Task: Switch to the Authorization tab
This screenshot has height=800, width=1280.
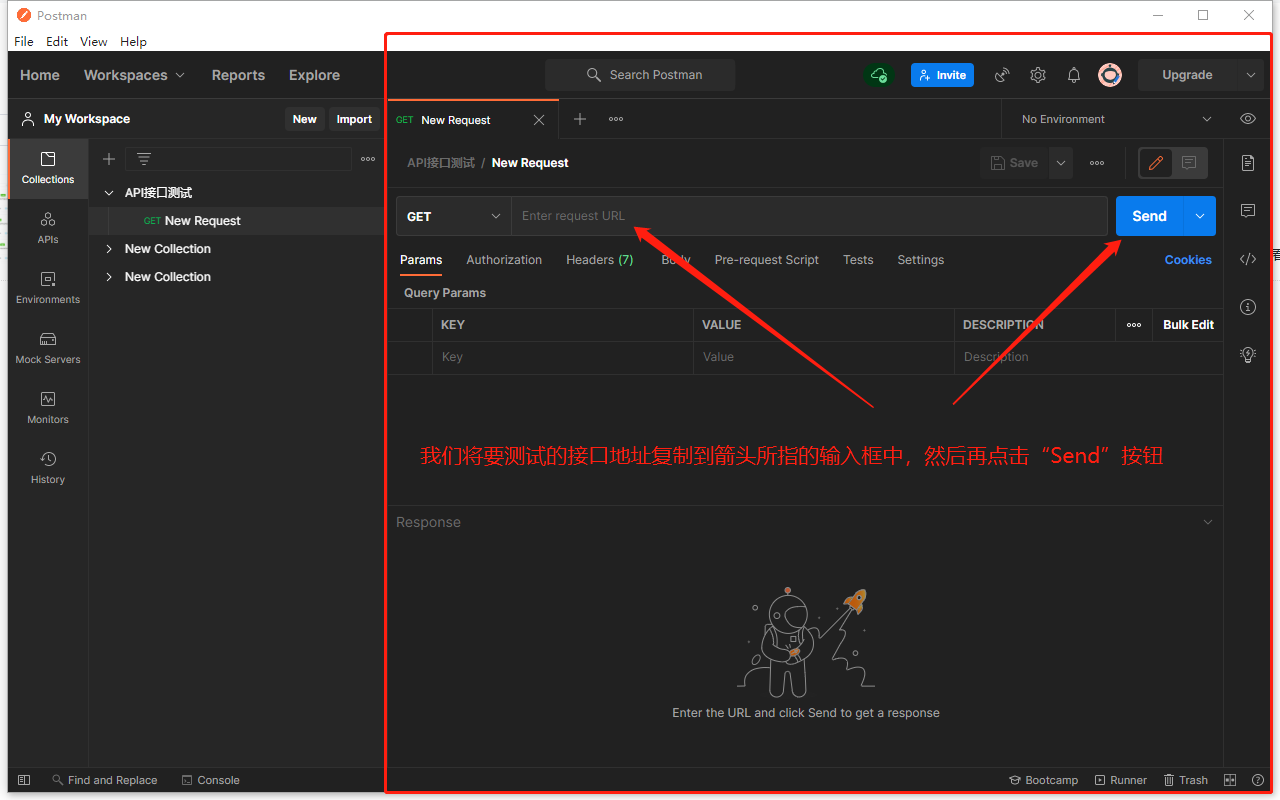Action: (504, 260)
